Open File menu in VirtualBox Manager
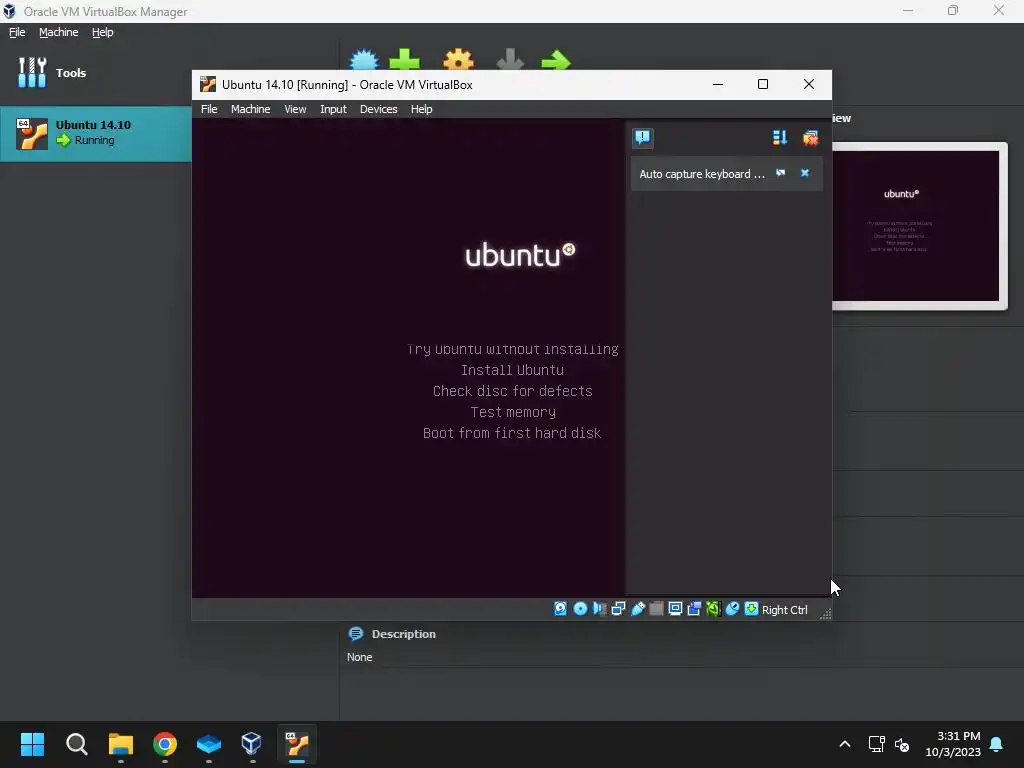The height and width of the screenshot is (768, 1024). 17,32
